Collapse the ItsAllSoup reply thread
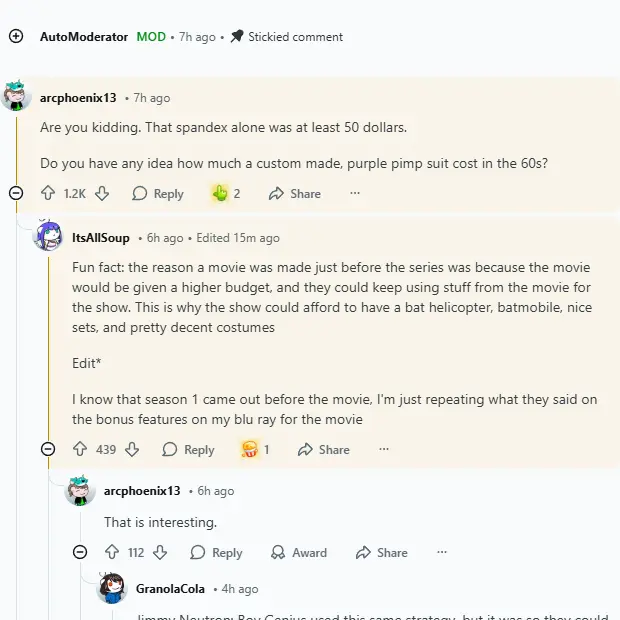 pyautogui.click(x=48, y=449)
